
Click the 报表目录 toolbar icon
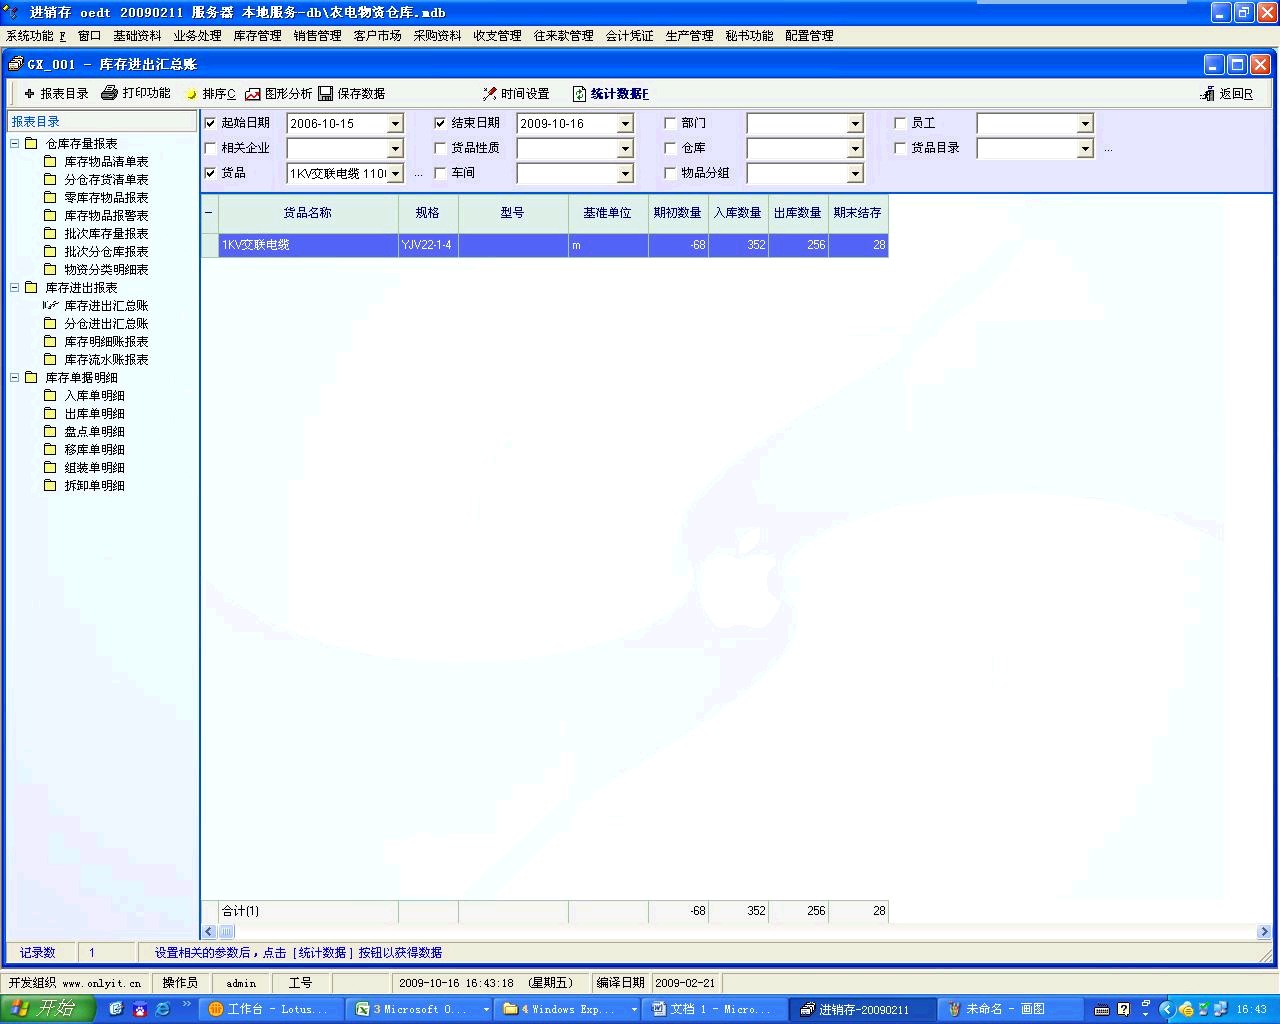tap(30, 94)
